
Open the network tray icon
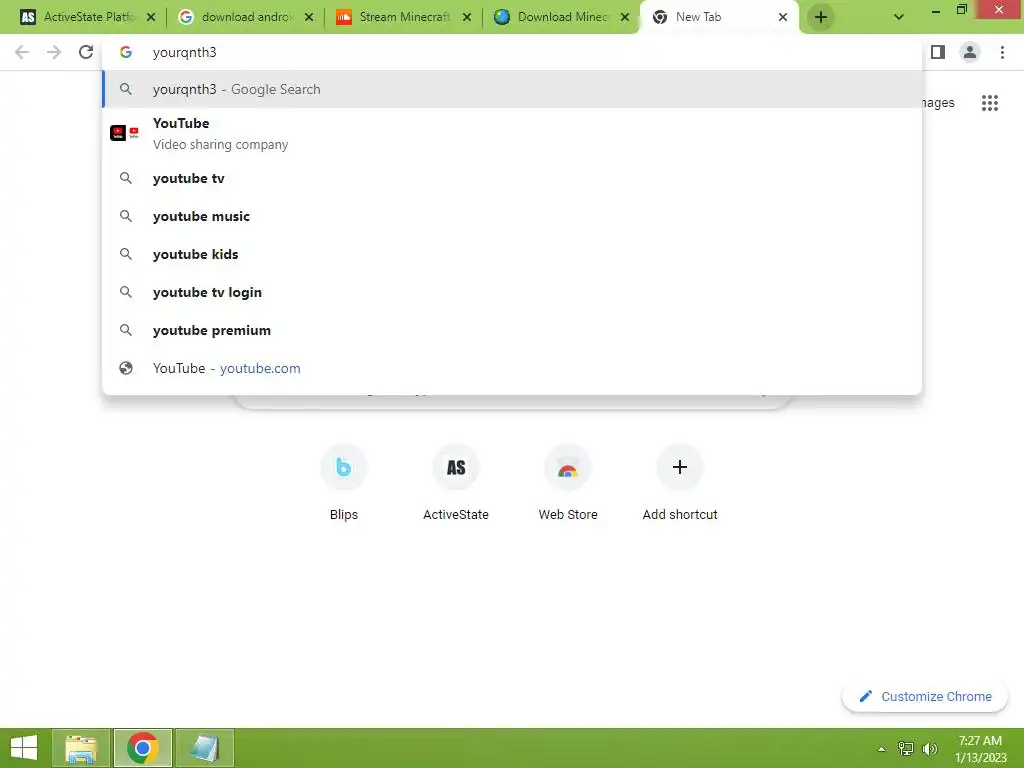(905, 748)
